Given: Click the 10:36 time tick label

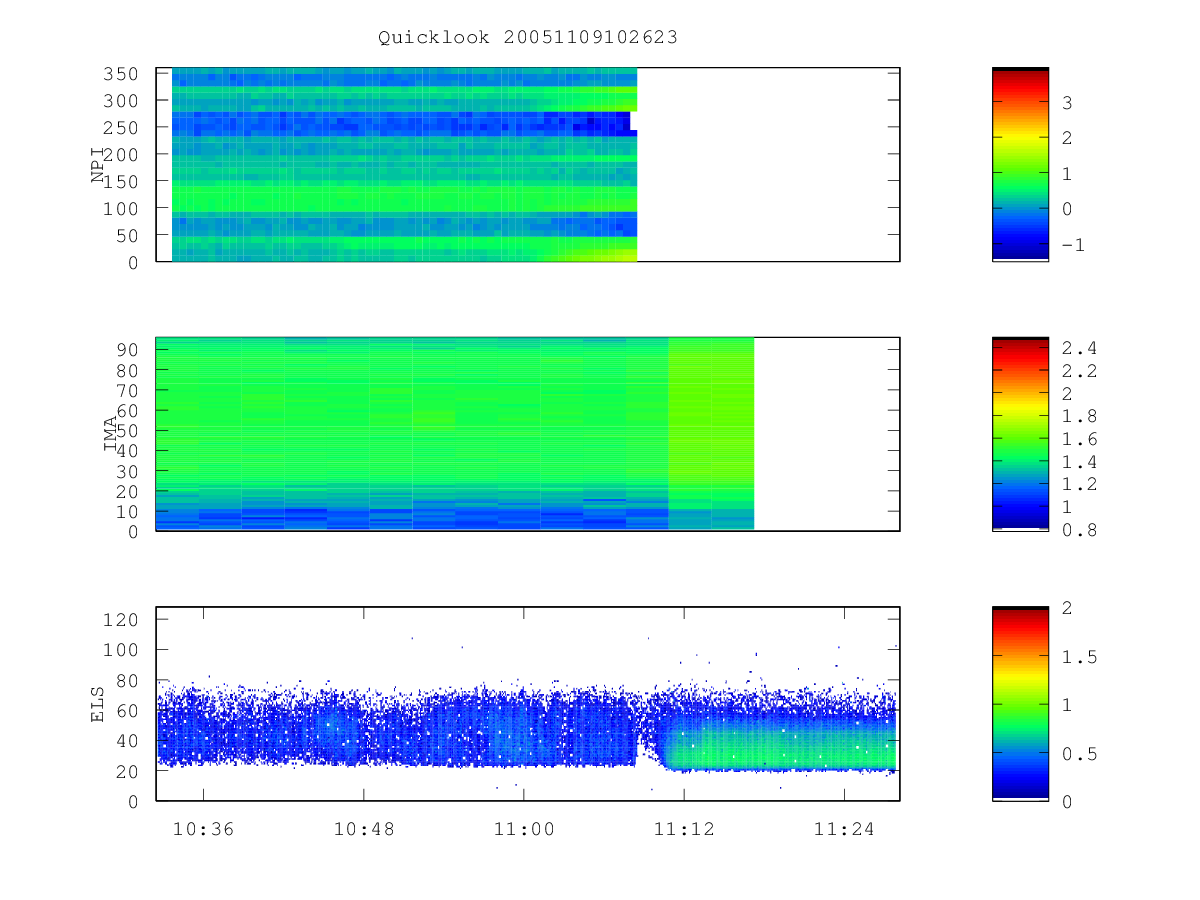Looking at the screenshot, I should click(x=204, y=829).
